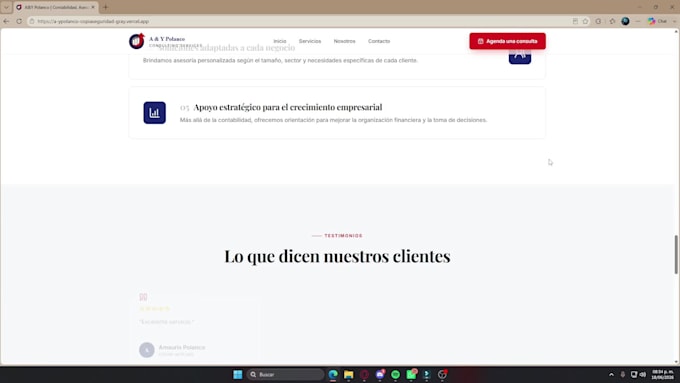Click the round taskbar icon with red dot

(442, 374)
